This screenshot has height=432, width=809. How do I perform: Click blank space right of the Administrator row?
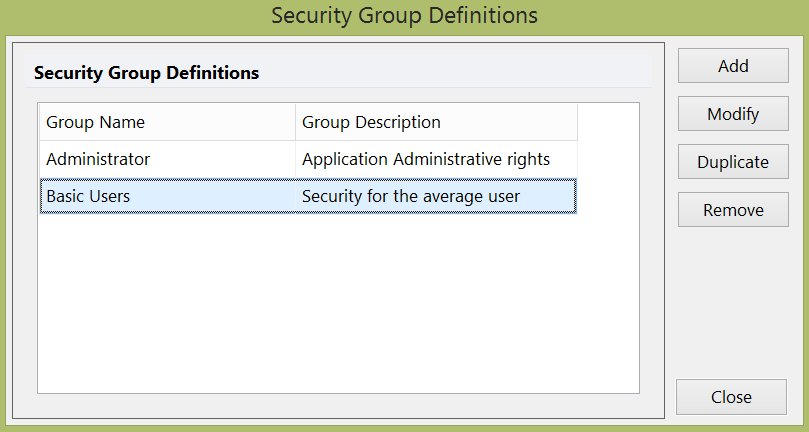608,159
